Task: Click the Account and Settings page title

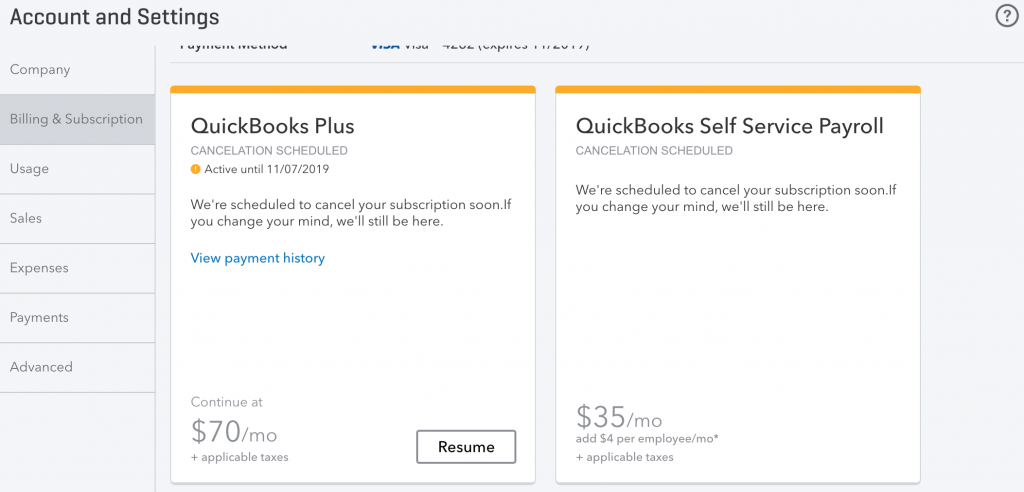Action: coord(114,17)
